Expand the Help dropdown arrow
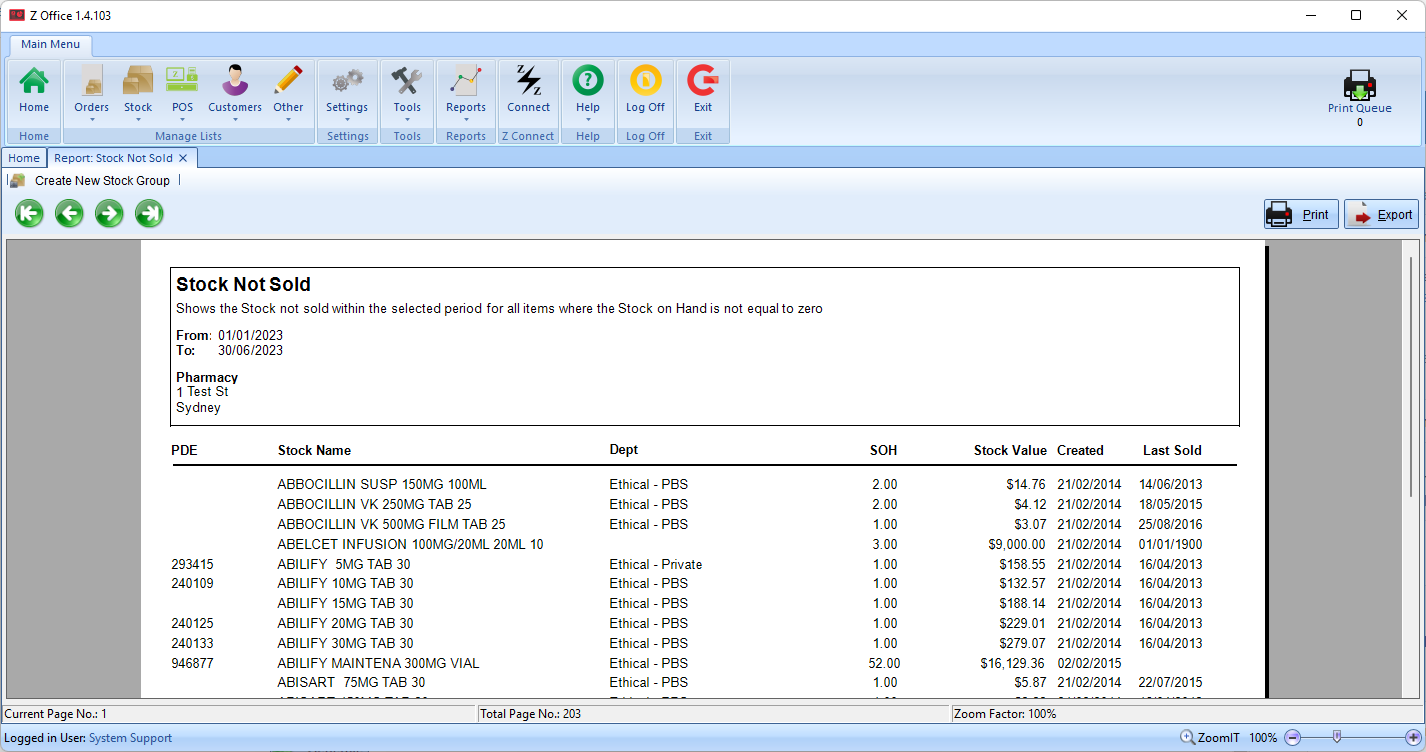Screen dimensions: 1426x752 coord(588,120)
